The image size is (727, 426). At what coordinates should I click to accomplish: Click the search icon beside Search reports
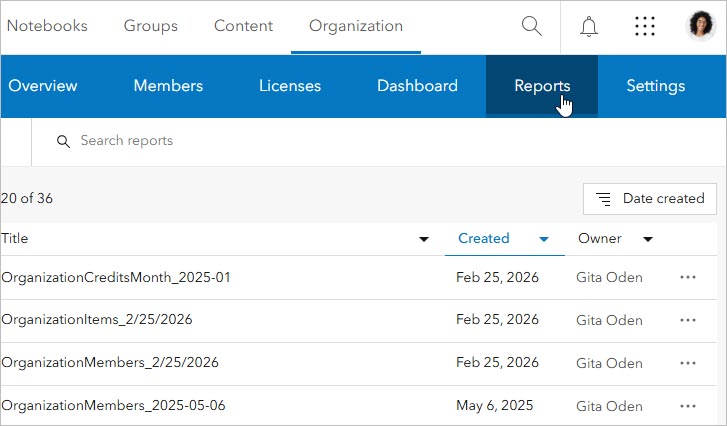click(64, 141)
